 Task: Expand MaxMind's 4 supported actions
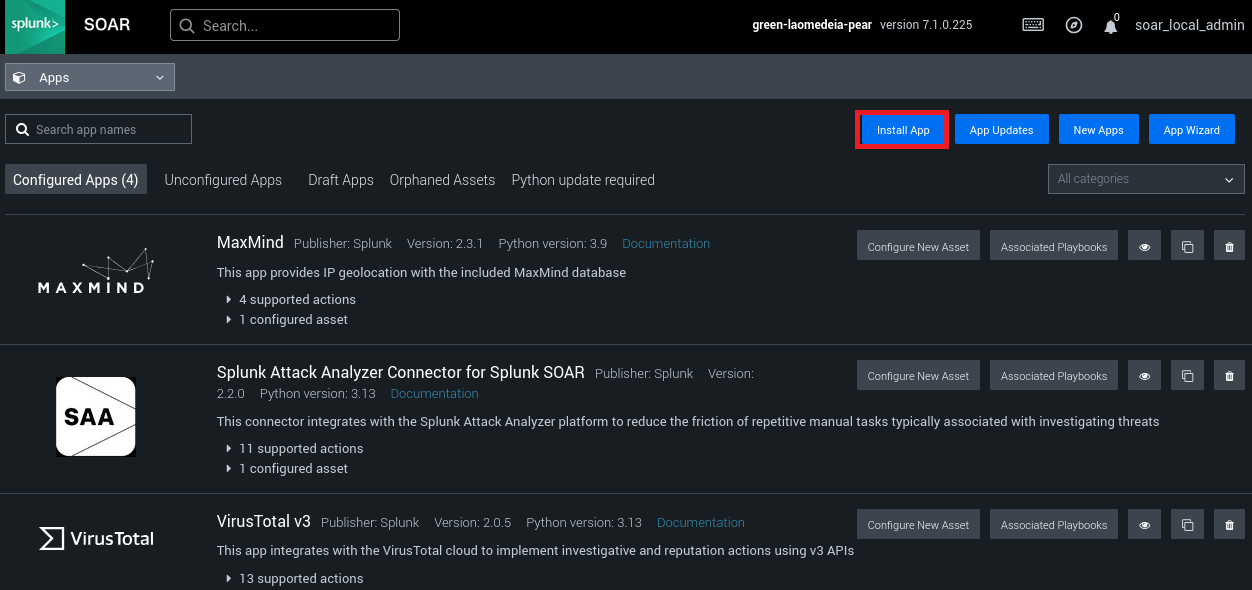[296, 299]
